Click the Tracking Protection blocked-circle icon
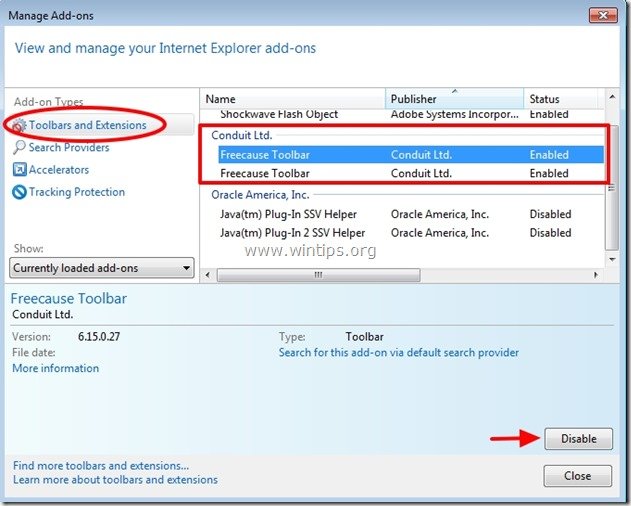The width and height of the screenshot is (631, 506). click(19, 192)
